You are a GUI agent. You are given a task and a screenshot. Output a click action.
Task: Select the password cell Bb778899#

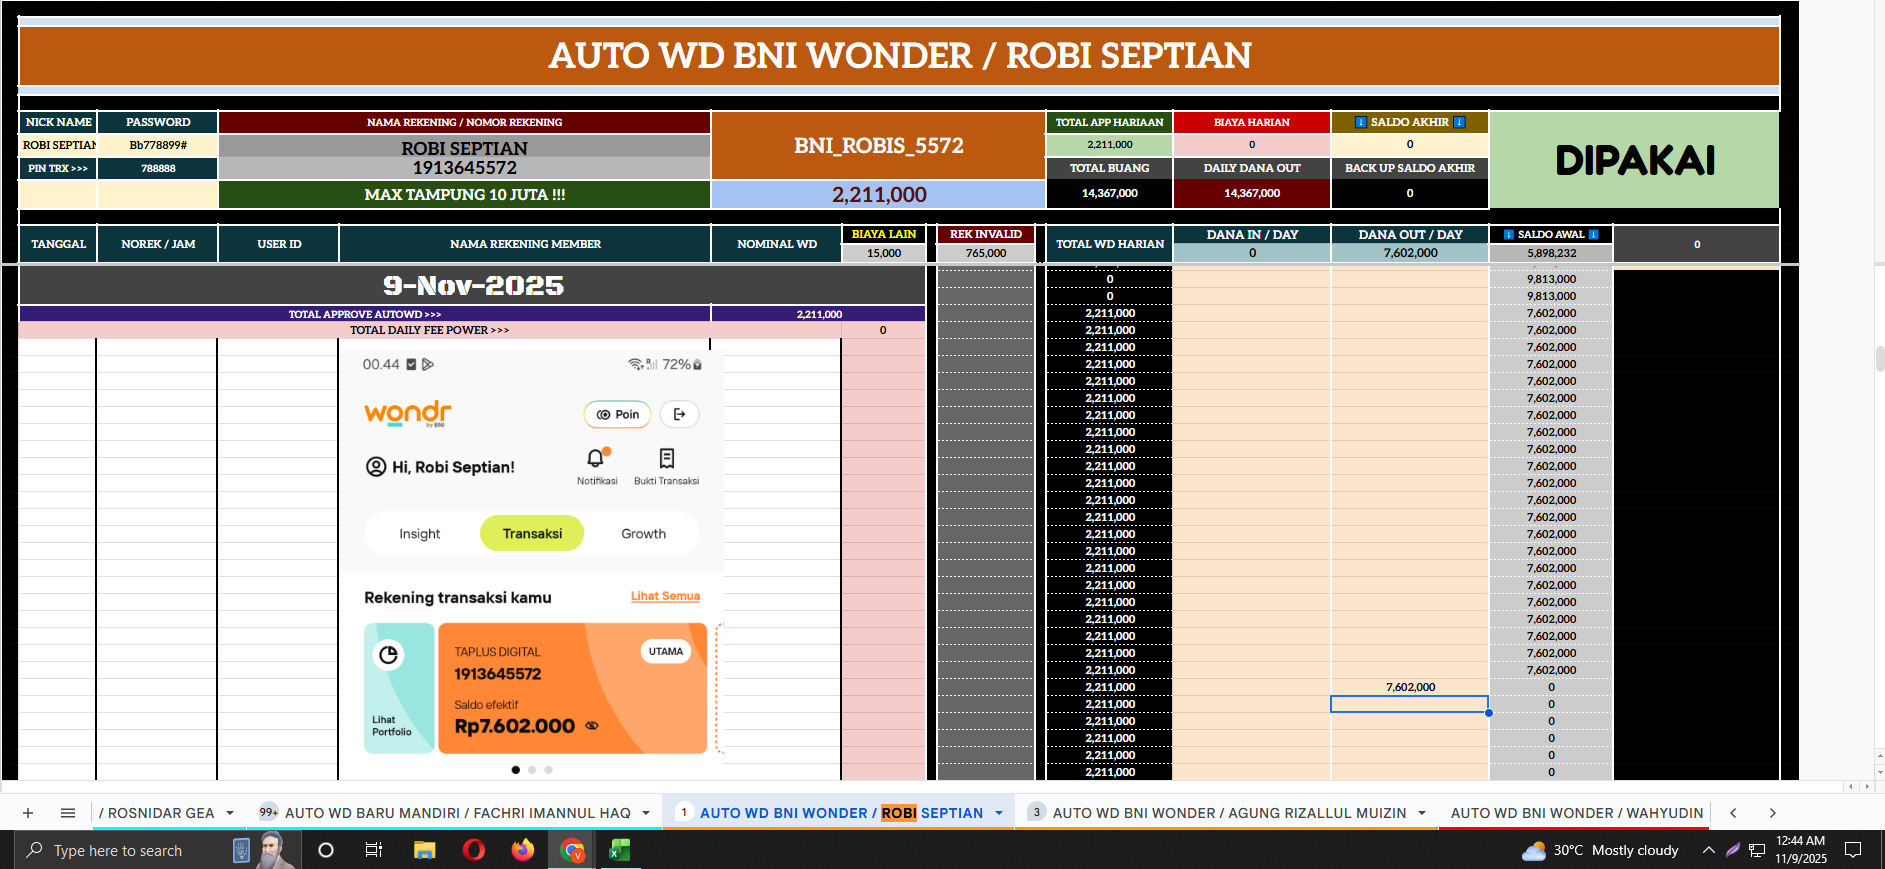(x=158, y=145)
